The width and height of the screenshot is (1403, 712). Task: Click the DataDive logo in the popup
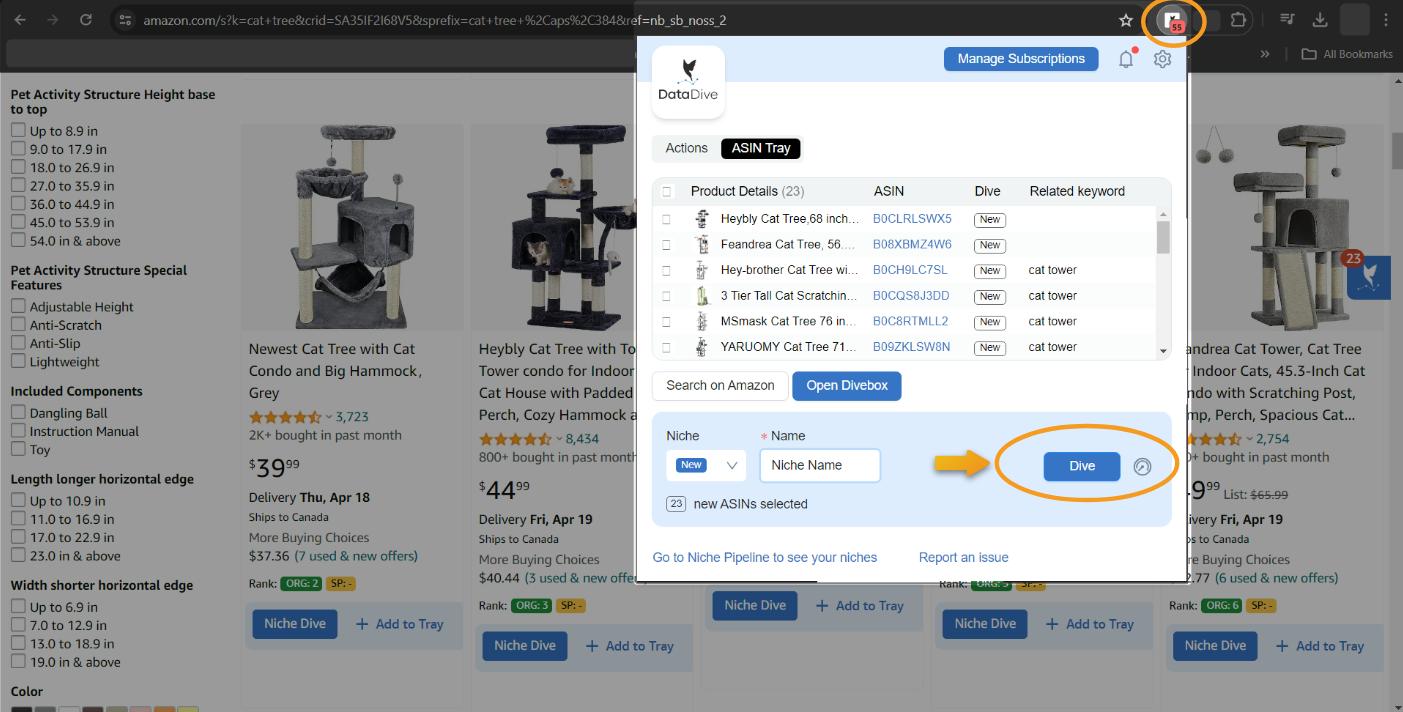coord(688,82)
